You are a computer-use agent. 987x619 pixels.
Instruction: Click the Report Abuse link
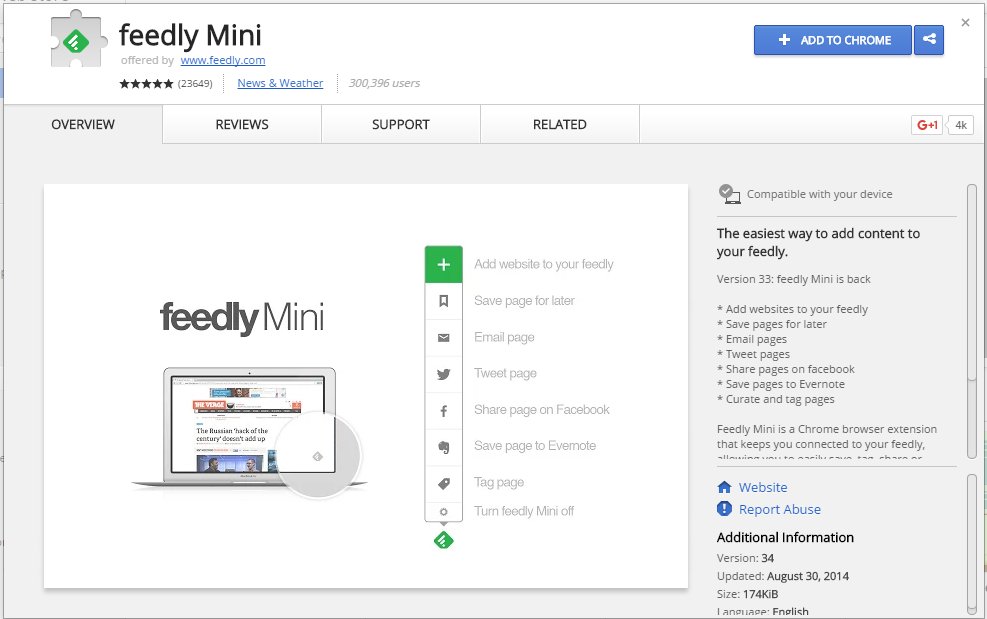point(779,509)
